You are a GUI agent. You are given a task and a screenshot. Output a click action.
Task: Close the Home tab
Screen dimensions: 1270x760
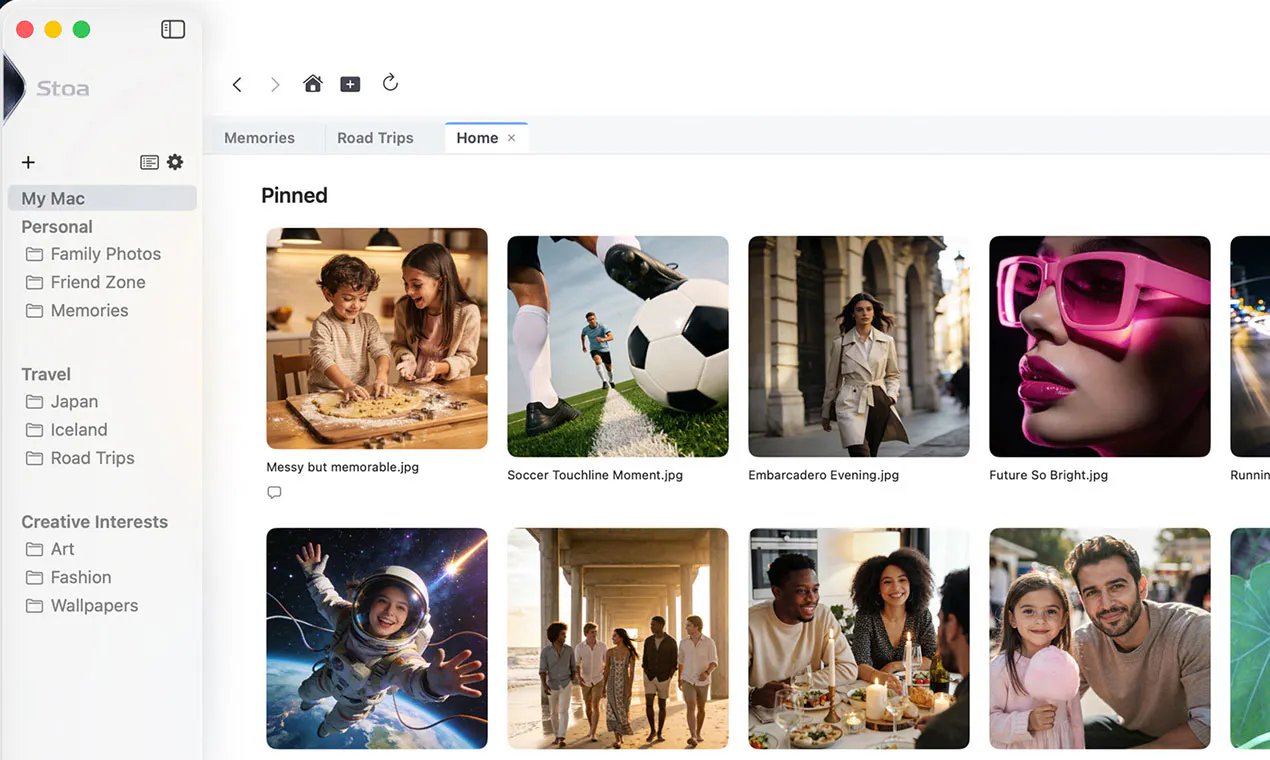pos(511,138)
